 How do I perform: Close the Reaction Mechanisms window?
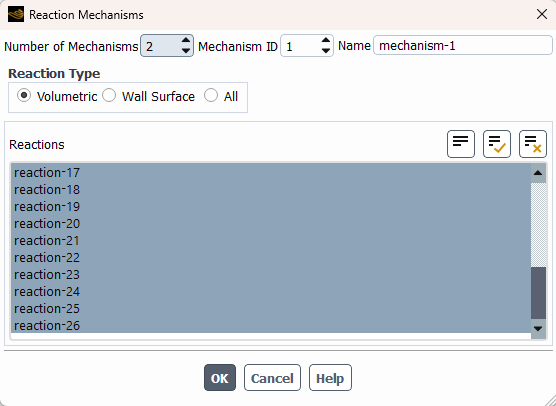pos(541,15)
